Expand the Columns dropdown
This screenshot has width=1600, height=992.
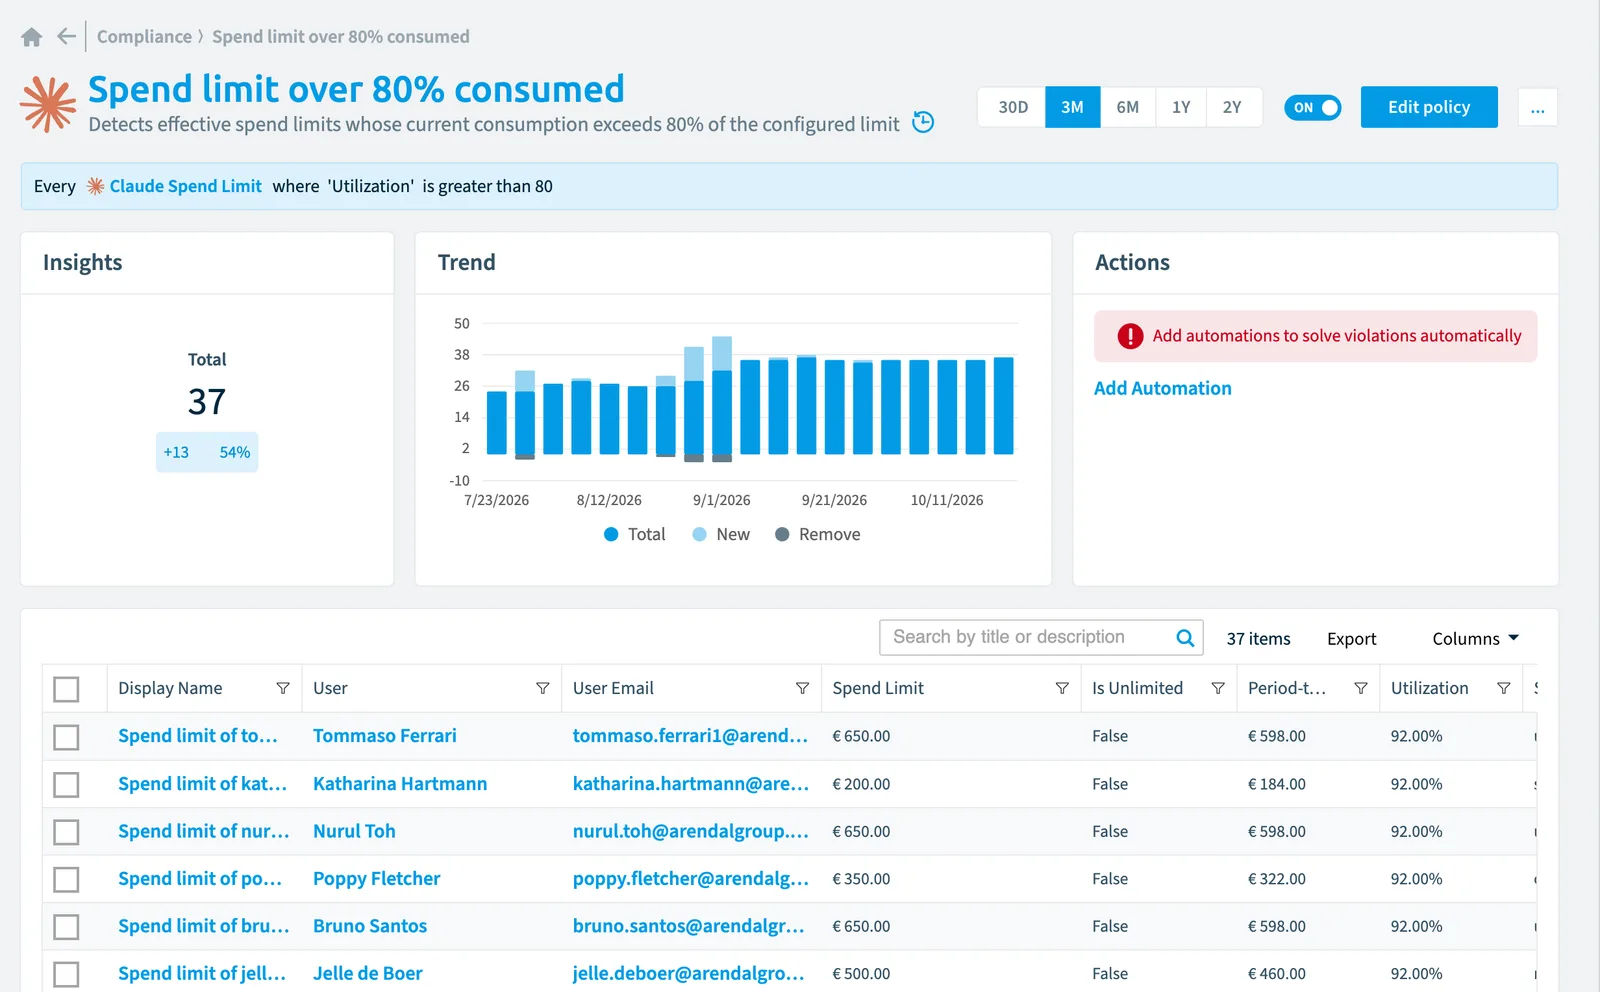tap(1475, 638)
